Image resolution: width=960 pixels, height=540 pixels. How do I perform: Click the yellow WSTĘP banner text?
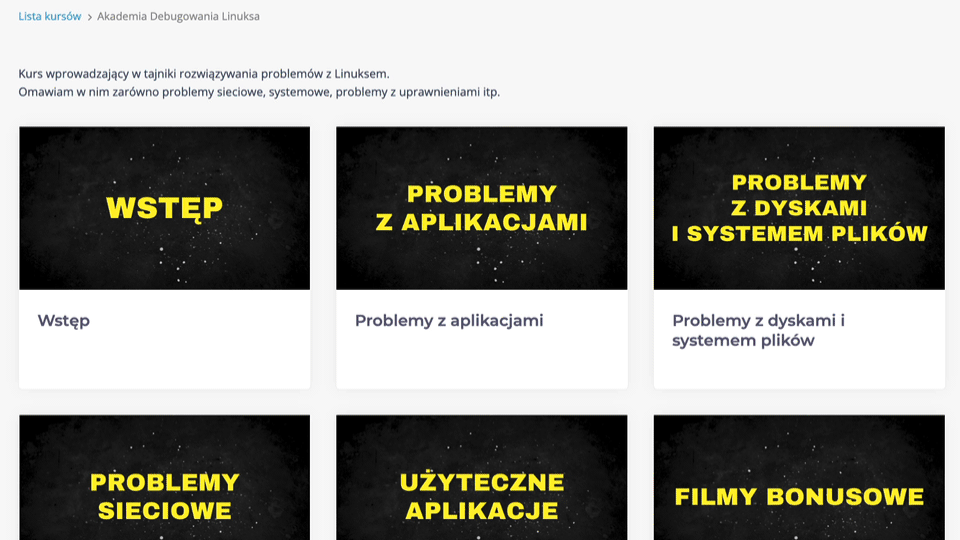(164, 208)
